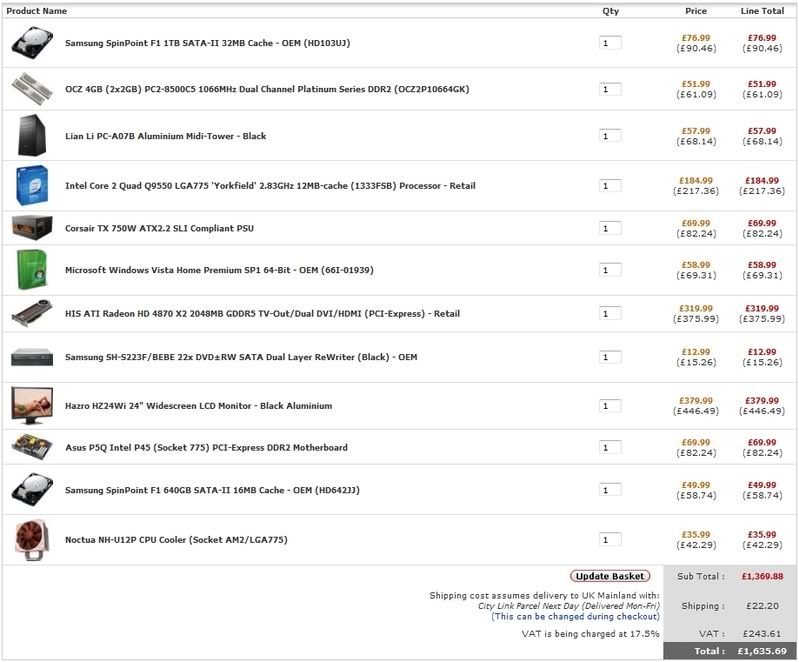The image size is (799, 662).
Task: Click the £12.99 price of Samsung DVD writer
Action: (x=696, y=352)
